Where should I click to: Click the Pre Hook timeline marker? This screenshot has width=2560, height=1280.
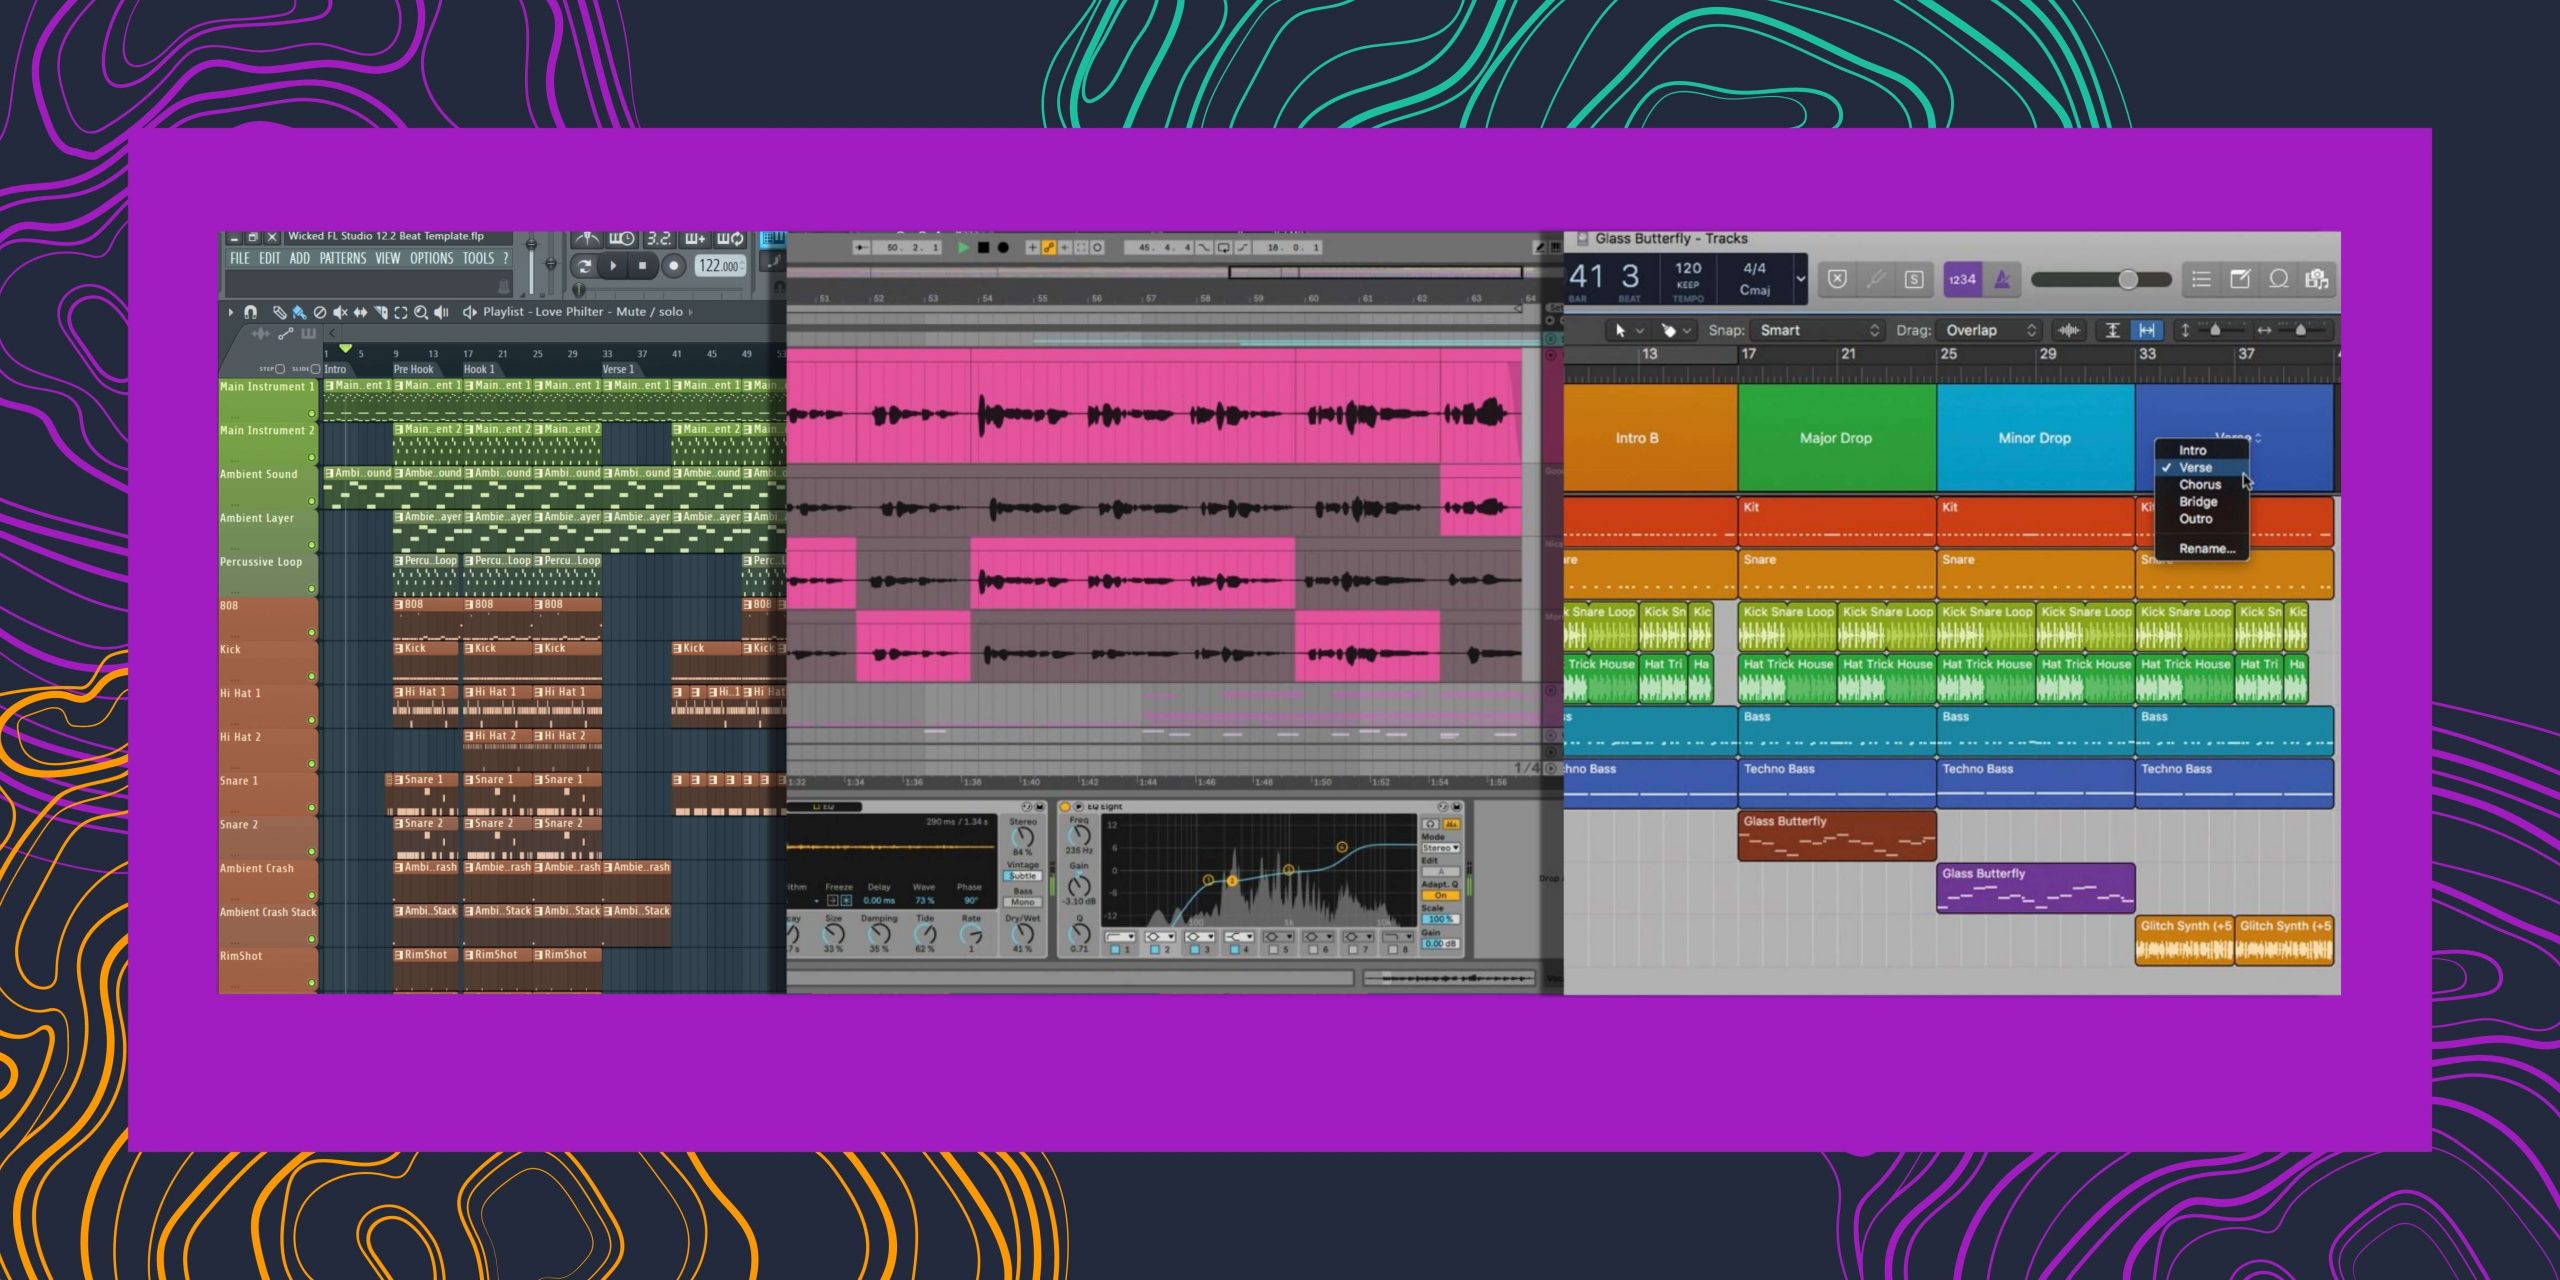tap(413, 369)
